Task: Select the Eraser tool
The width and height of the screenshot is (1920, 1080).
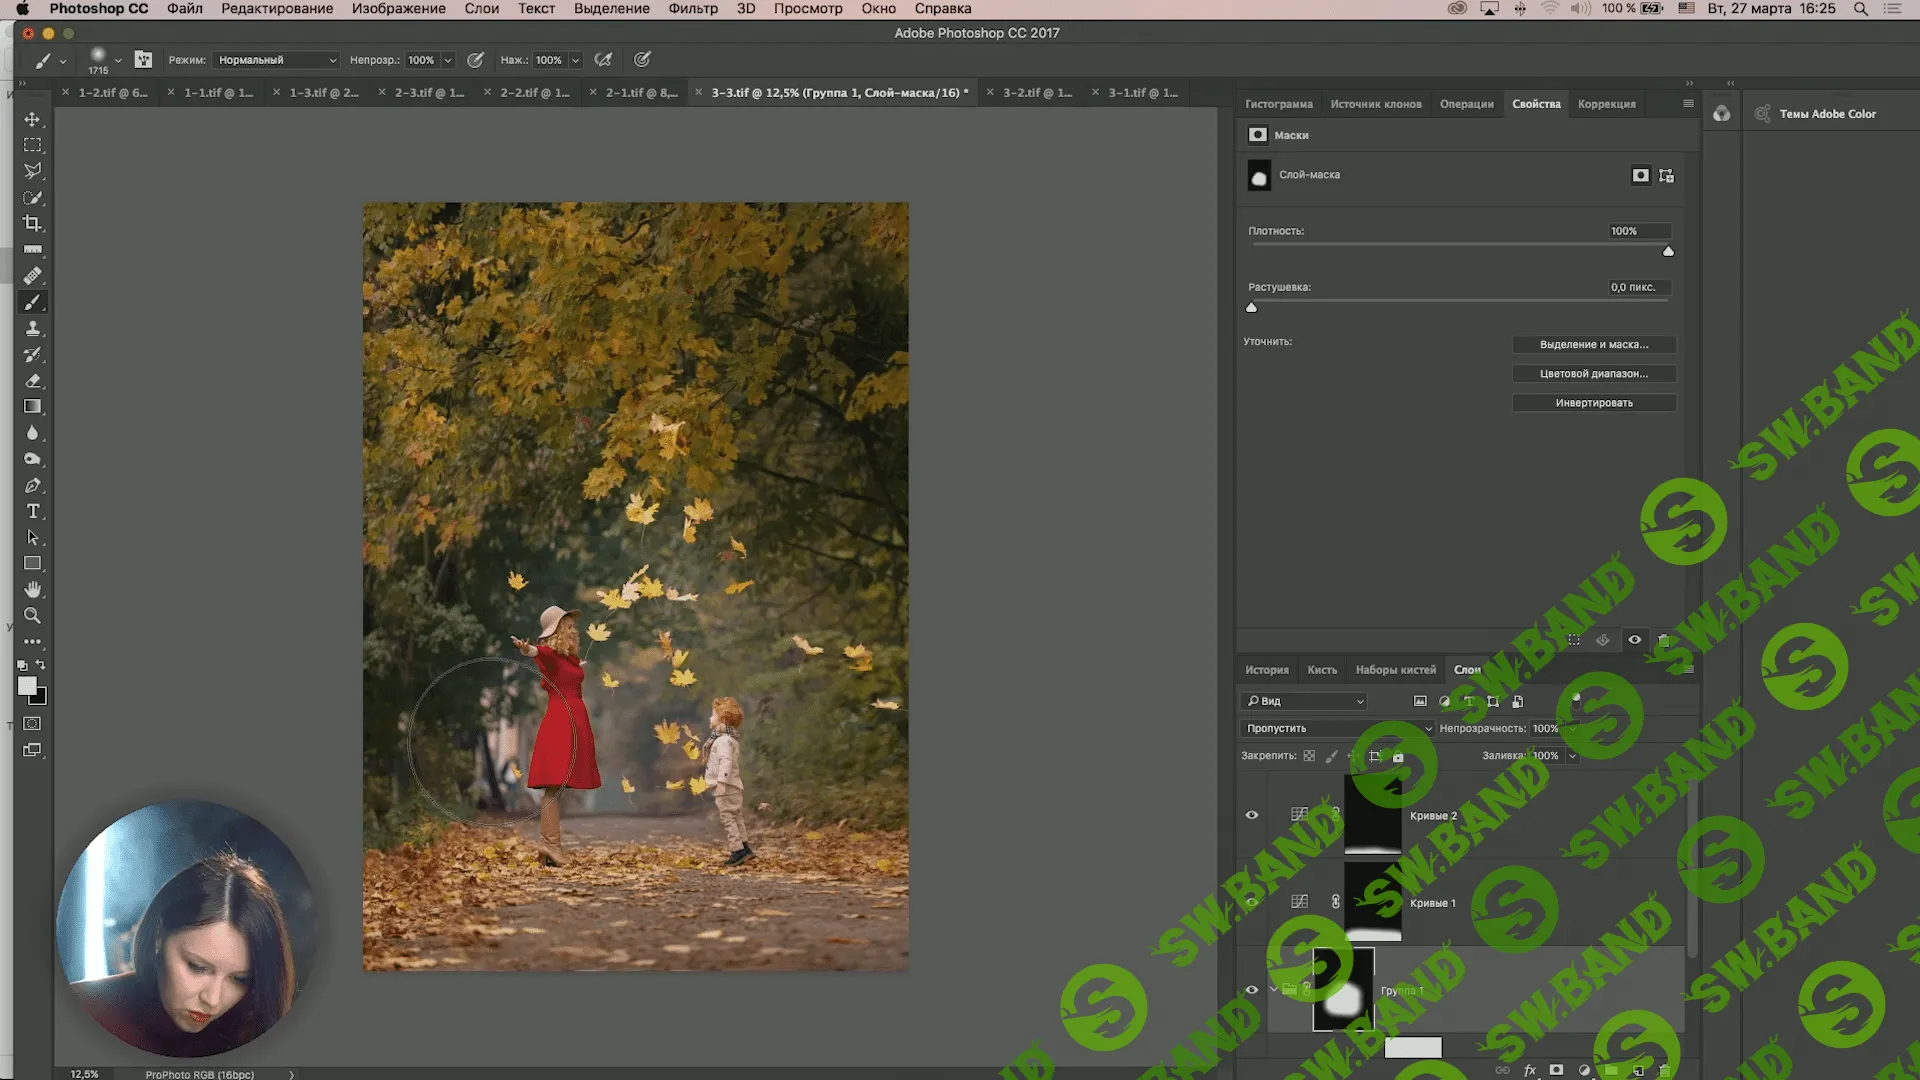Action: point(32,381)
